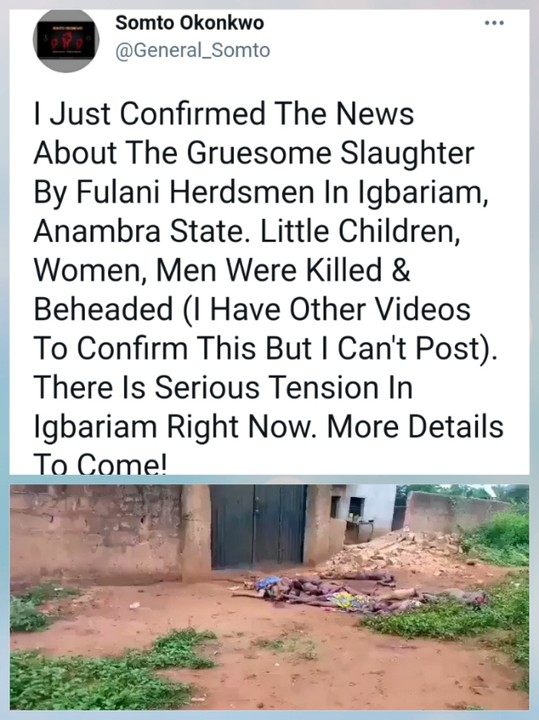
Task: Select 'There Is Serious Tension In' line
Action: point(223,387)
